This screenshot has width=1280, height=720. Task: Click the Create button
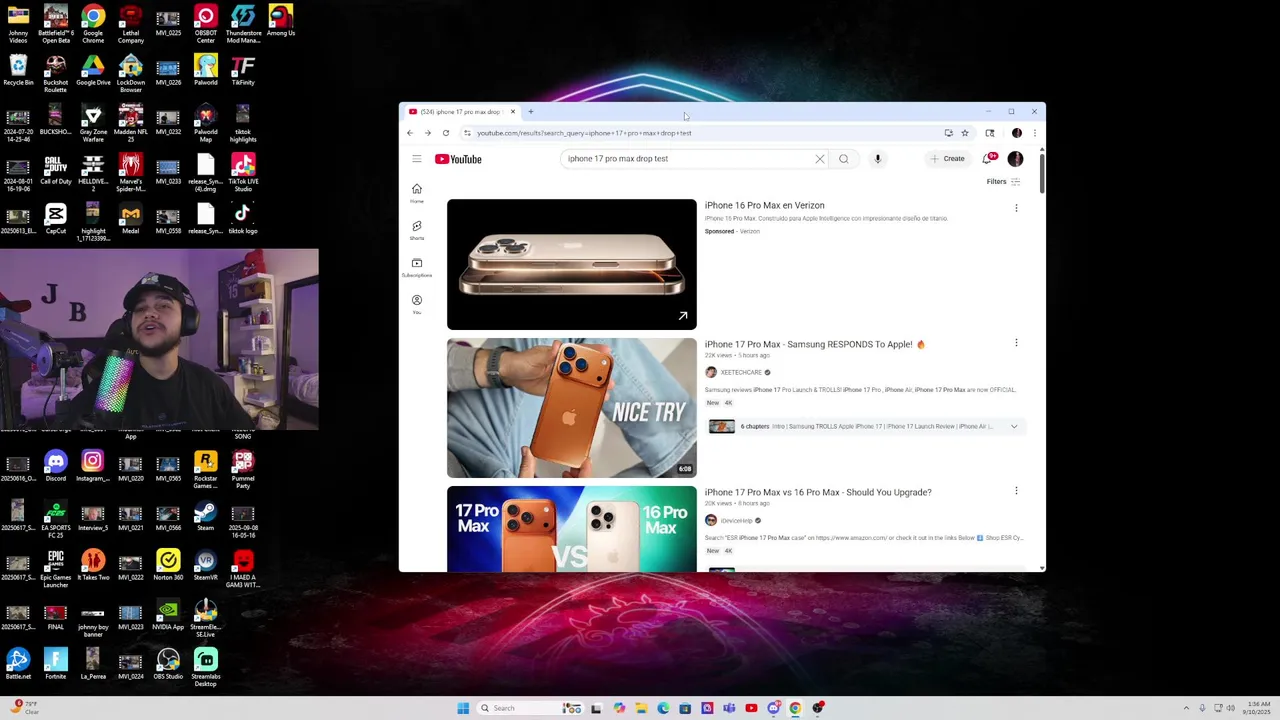point(947,159)
